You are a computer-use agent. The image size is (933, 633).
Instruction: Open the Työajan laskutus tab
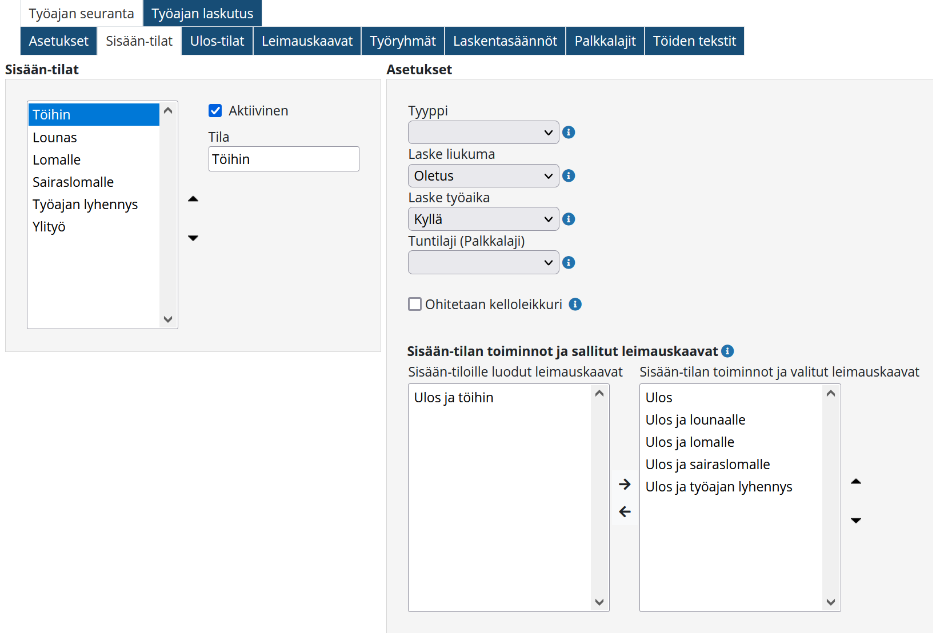pyautogui.click(x=202, y=14)
